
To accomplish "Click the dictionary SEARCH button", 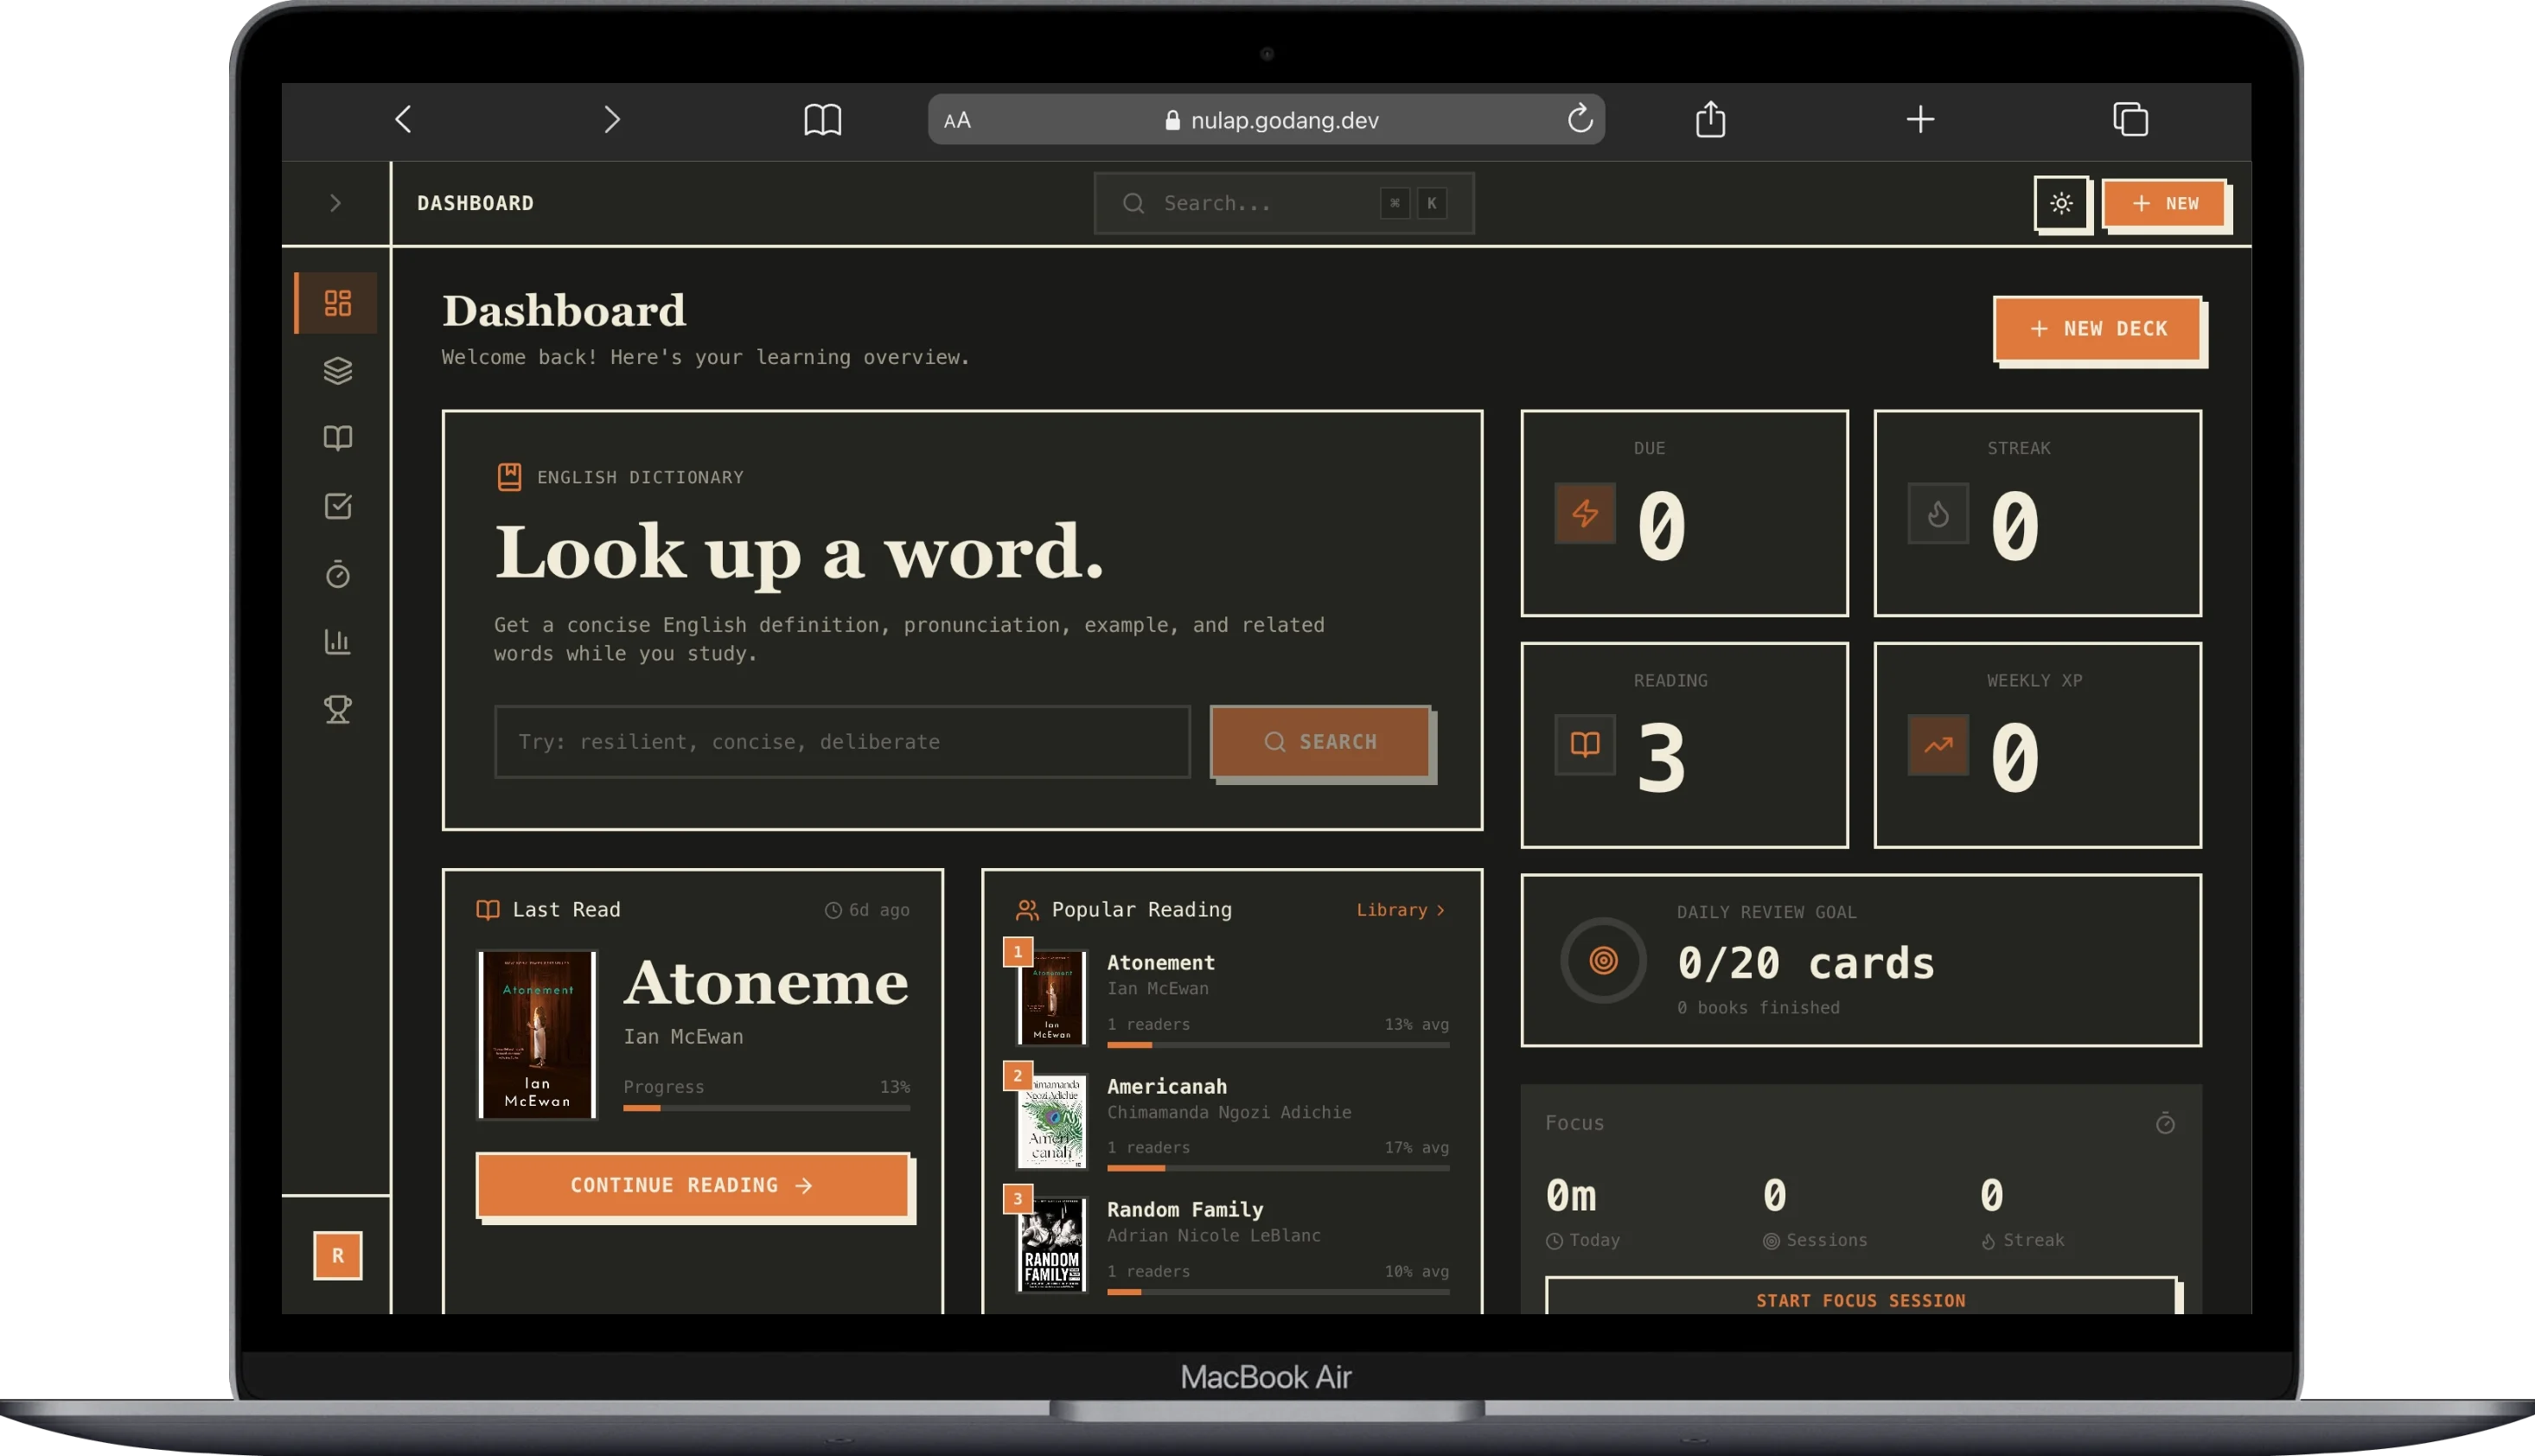I will click(1320, 741).
